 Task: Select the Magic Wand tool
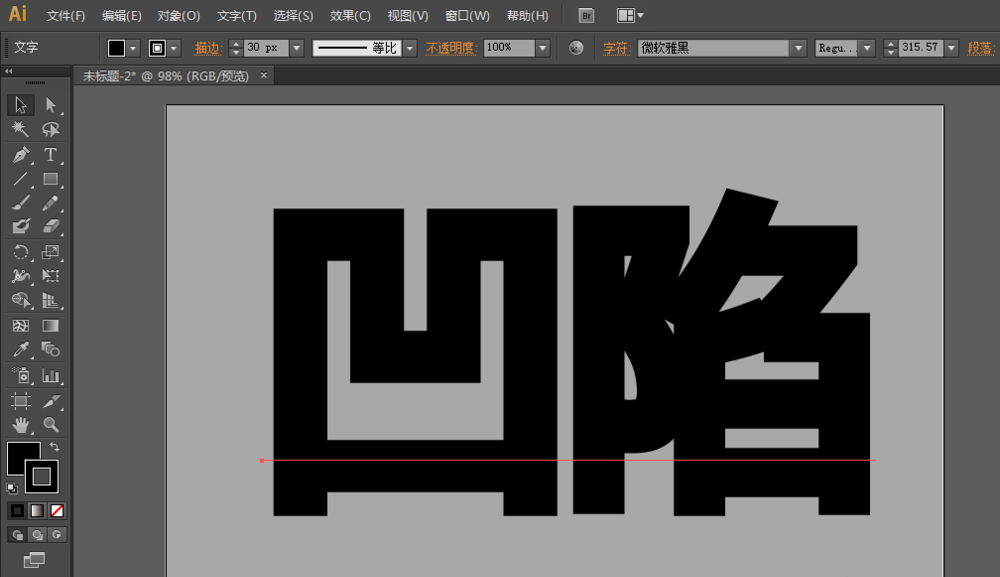20,129
